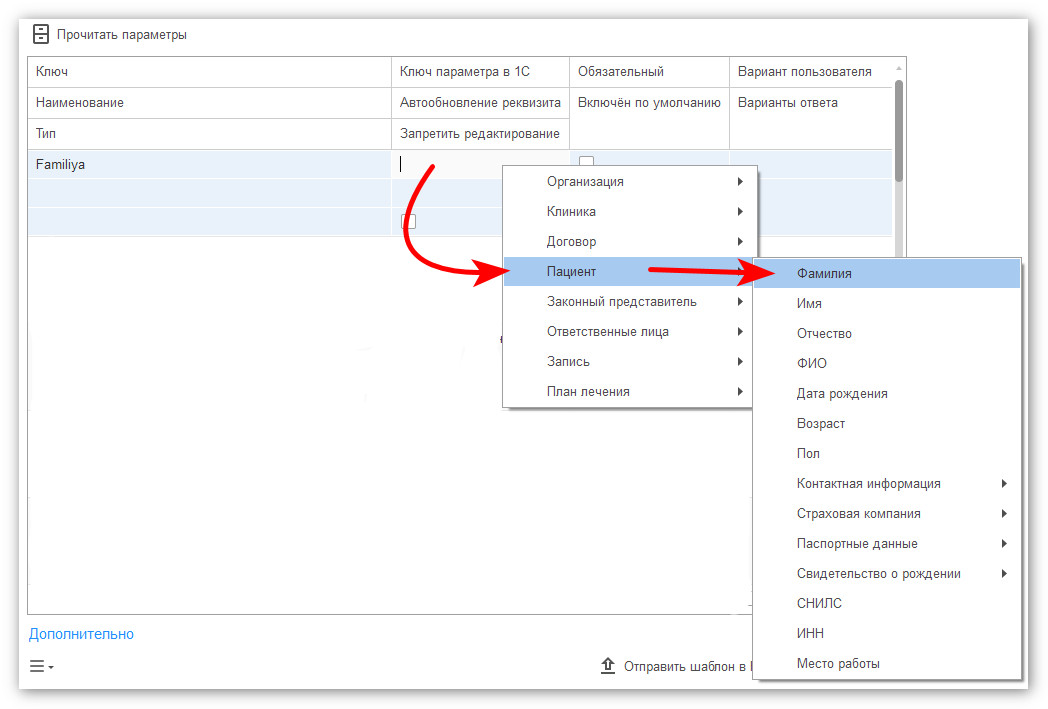Open the hamburger list menu icon
The image size is (1048, 709).
pos(41,666)
